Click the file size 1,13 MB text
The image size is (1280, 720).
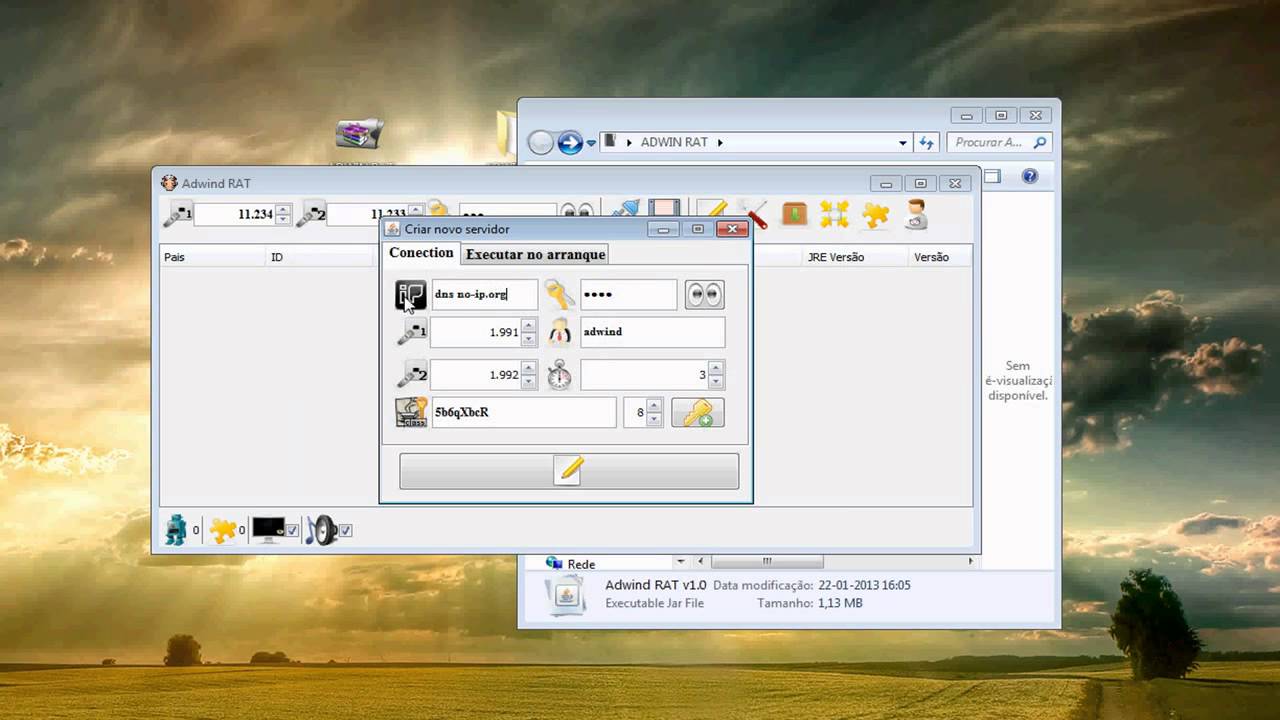(x=838, y=603)
